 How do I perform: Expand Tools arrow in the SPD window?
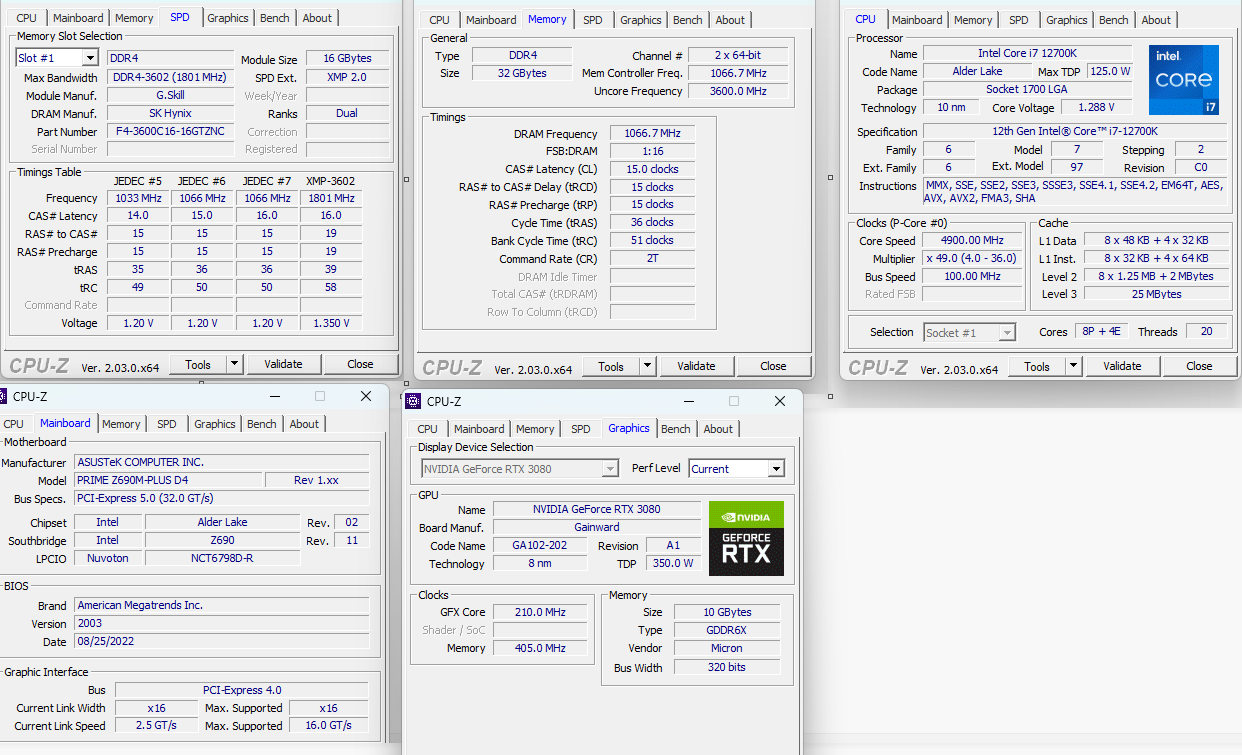pos(235,364)
